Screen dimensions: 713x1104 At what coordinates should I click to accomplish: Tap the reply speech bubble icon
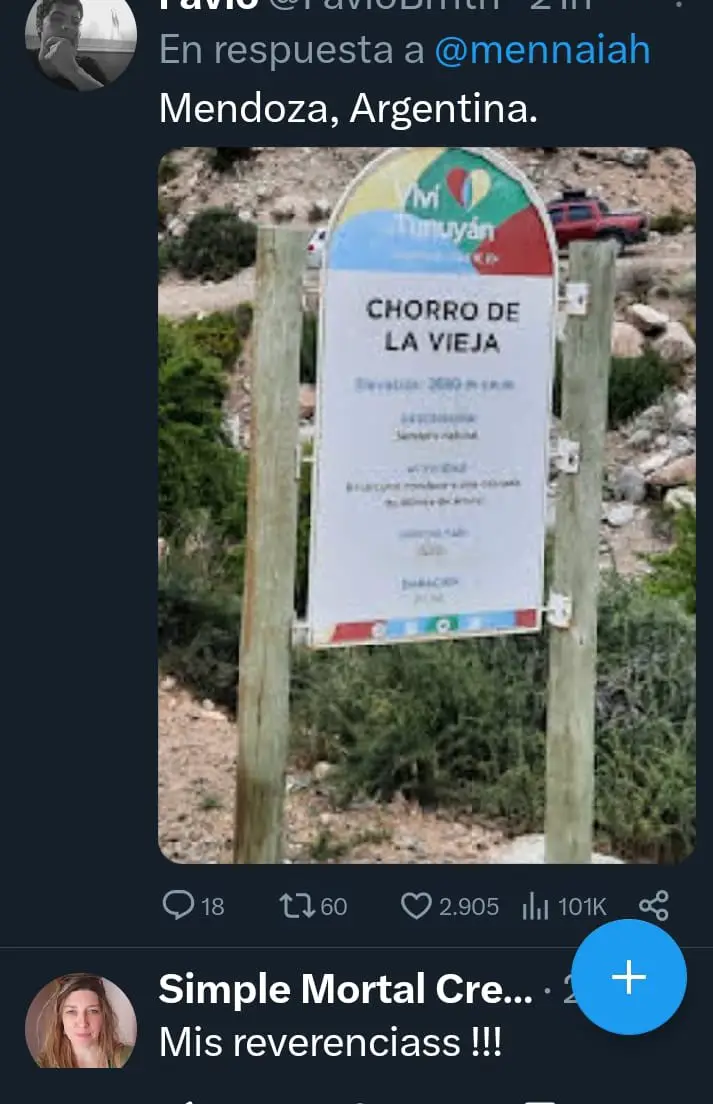click(x=177, y=905)
